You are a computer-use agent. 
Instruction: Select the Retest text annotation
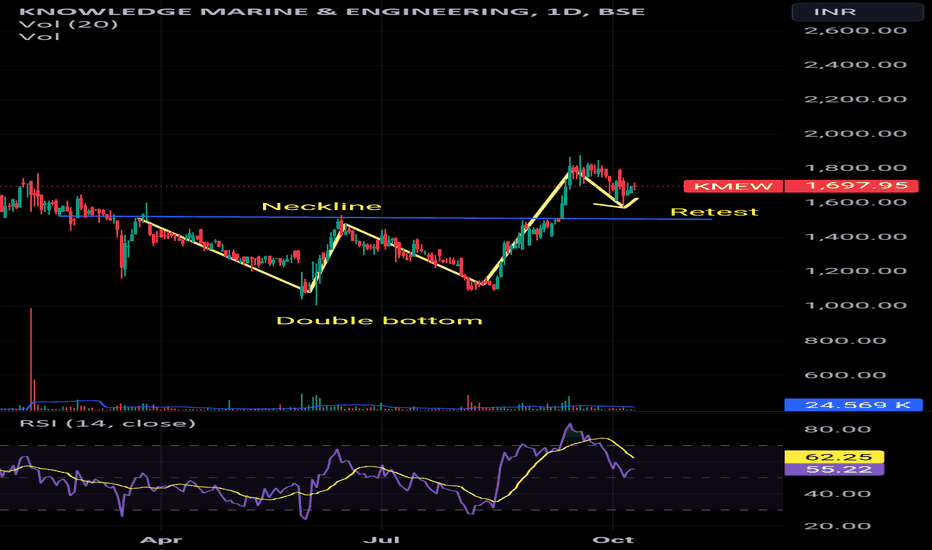714,212
